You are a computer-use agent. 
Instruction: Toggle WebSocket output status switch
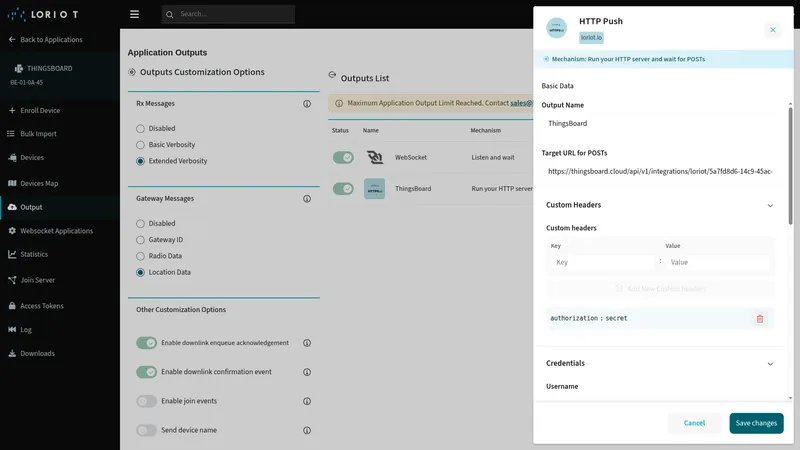click(x=343, y=158)
